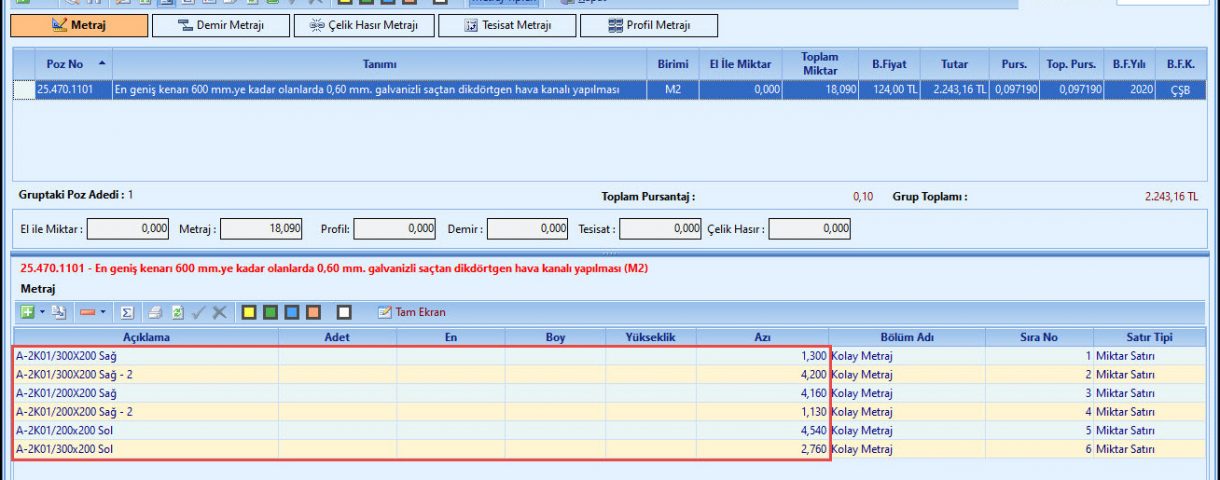Viewport: 1220px width, 480px height.
Task: Open dropdown arrow next to add row icon
Action: click(x=42, y=312)
